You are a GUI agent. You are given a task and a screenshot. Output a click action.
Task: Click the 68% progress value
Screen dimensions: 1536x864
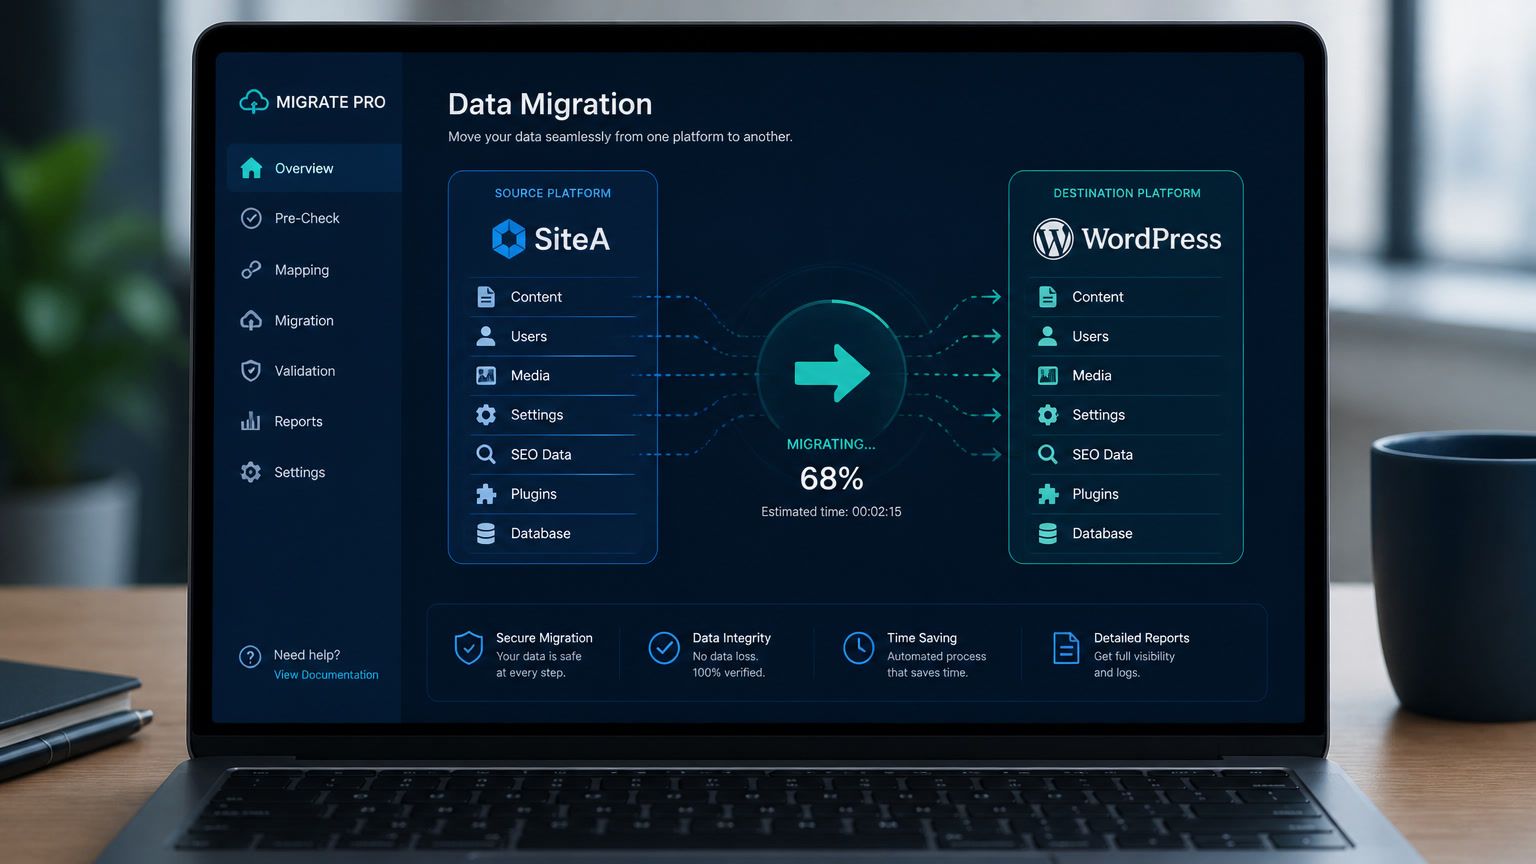(x=832, y=479)
